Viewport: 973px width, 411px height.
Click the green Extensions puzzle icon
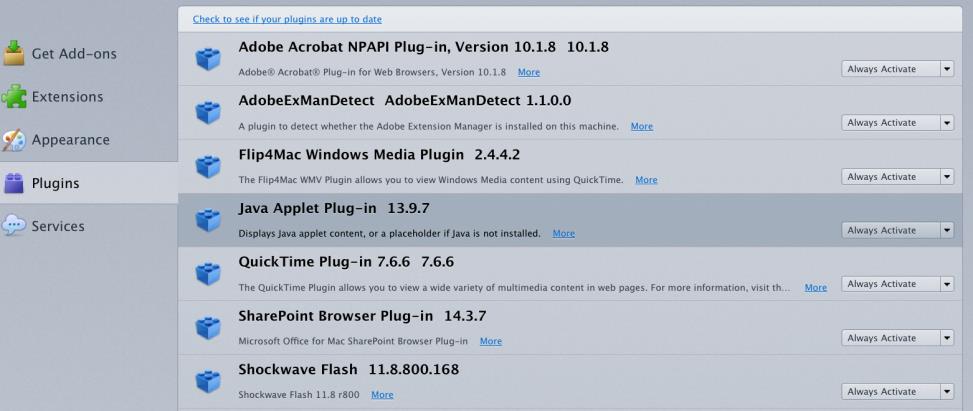[14, 96]
